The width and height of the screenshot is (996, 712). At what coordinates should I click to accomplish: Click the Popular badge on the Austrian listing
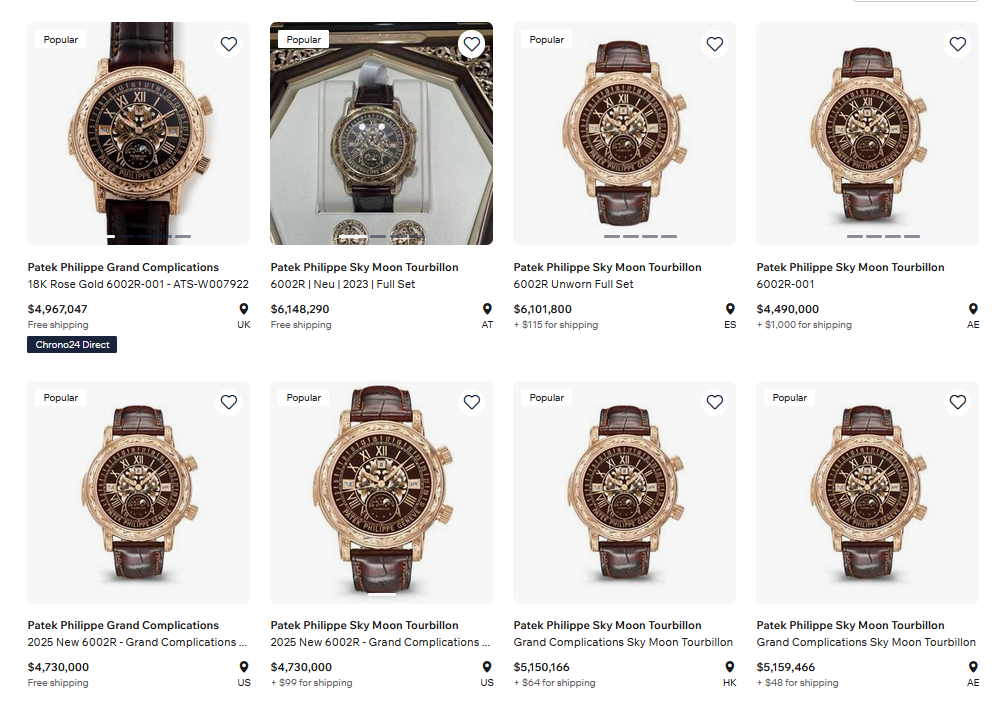click(304, 40)
